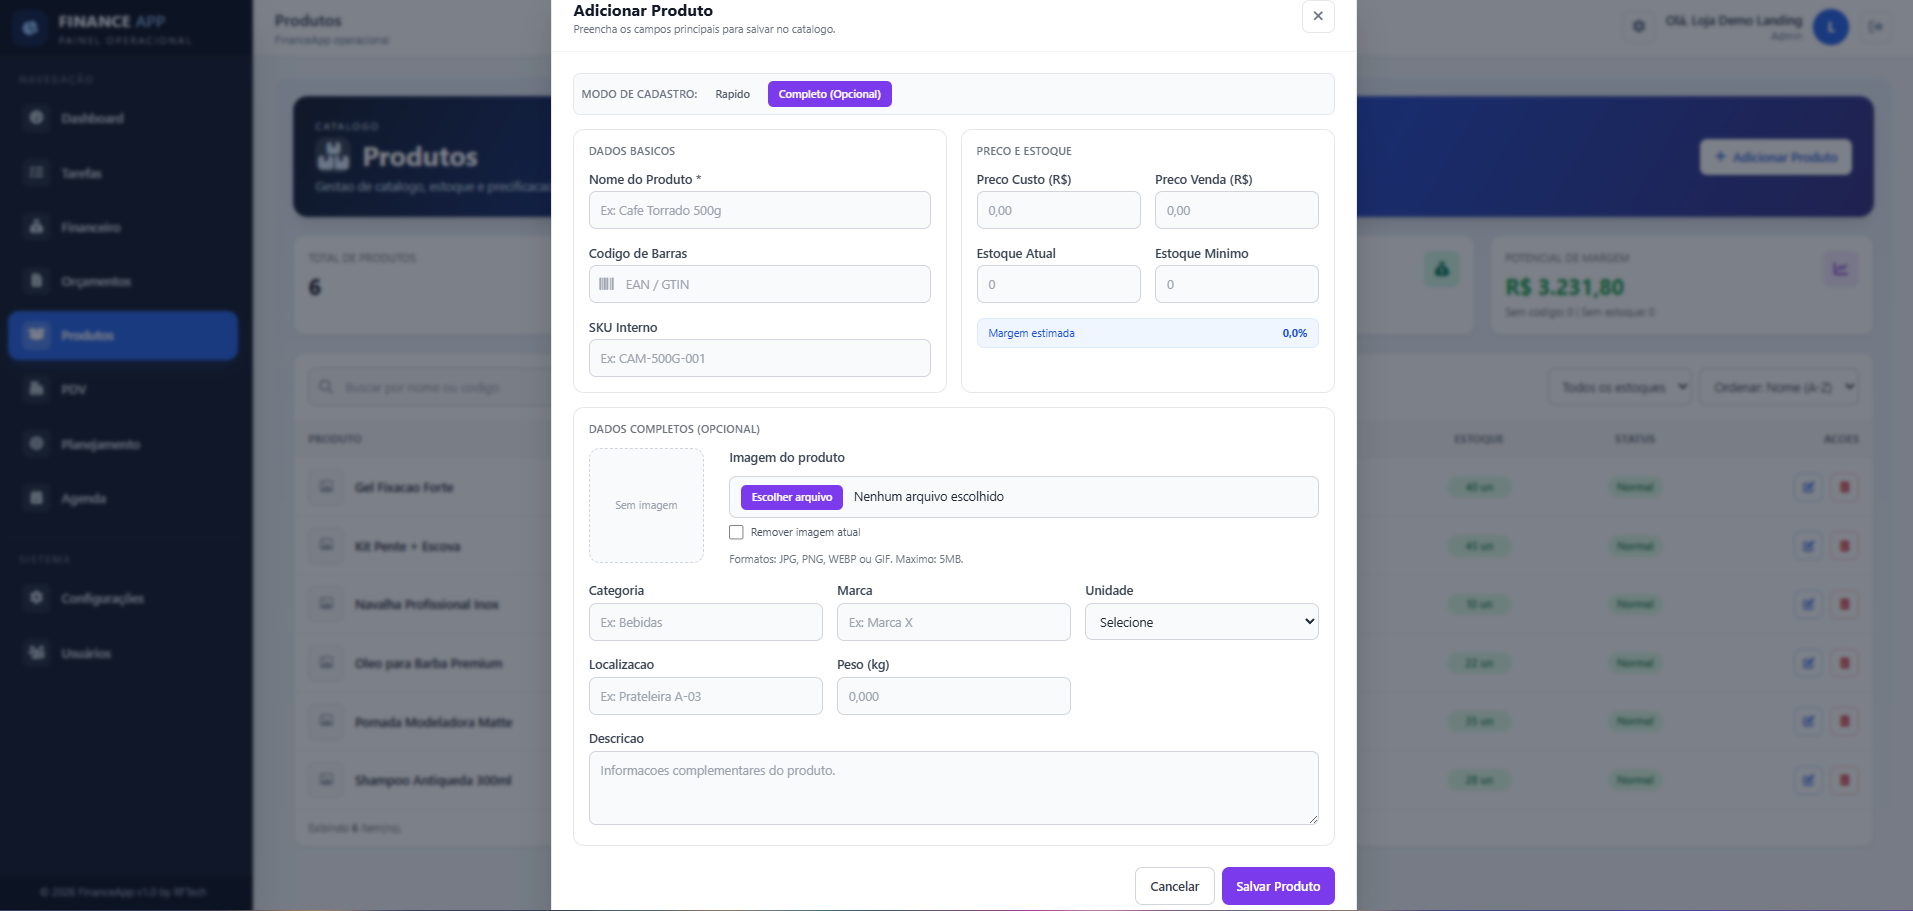The width and height of the screenshot is (1913, 911).
Task: Close the Adicionar Produto dialog with the X
Action: click(1318, 16)
